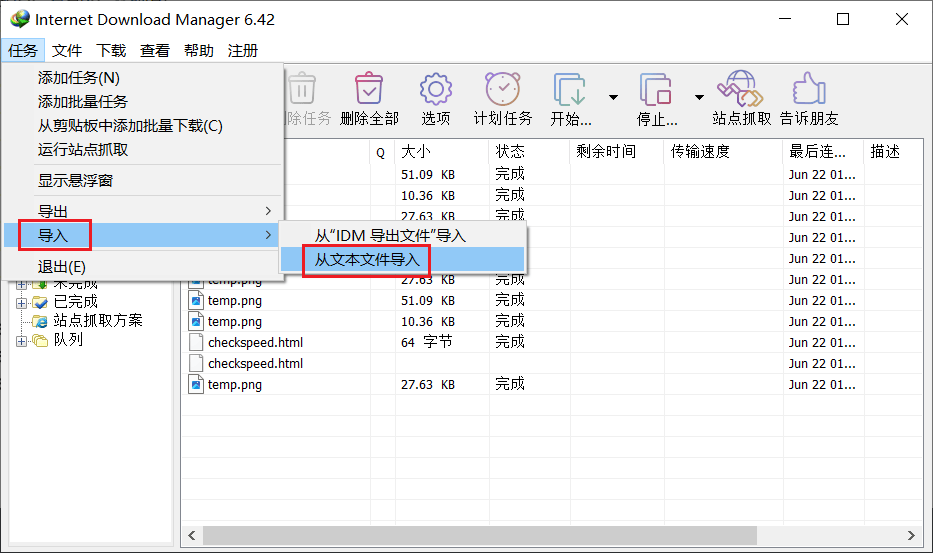This screenshot has height=553, width=933.
Task: Select Import from text file (从文本文件导入)
Action: coord(366,260)
